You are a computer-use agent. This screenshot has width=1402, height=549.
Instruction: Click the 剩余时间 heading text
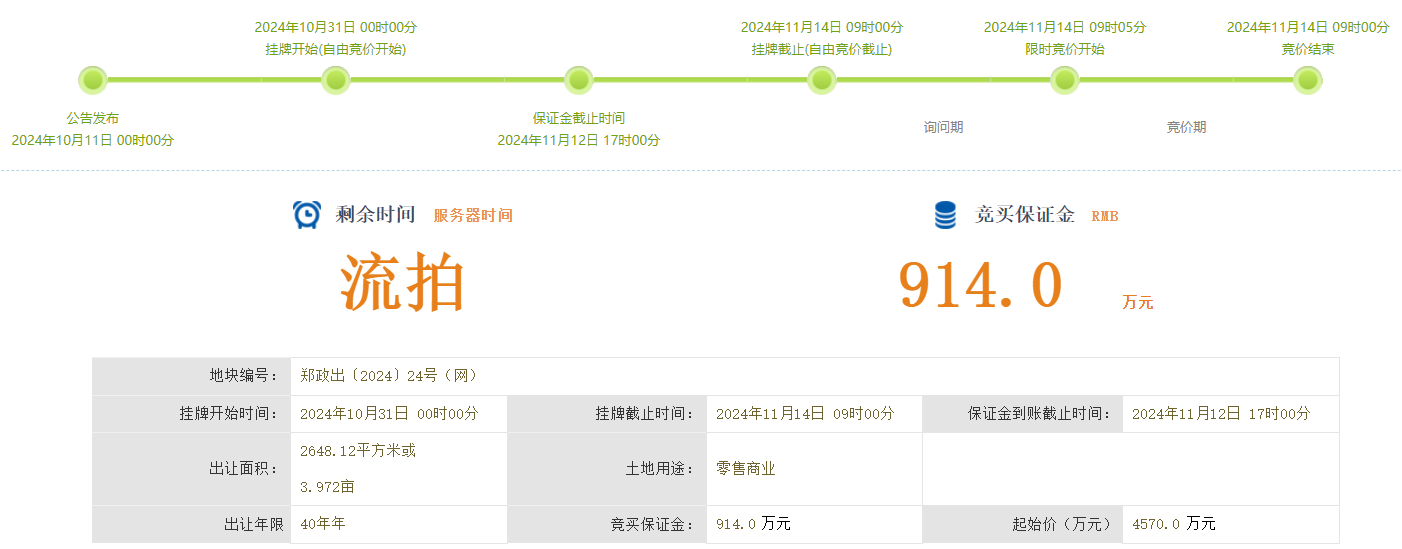(375, 215)
